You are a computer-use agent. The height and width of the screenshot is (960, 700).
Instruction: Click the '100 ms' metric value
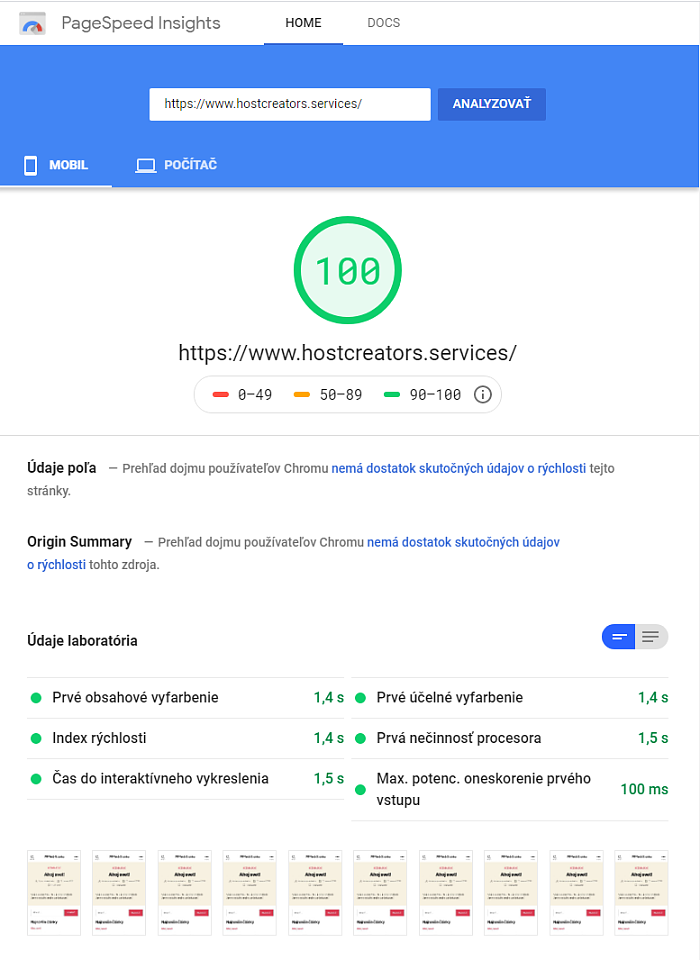click(644, 789)
